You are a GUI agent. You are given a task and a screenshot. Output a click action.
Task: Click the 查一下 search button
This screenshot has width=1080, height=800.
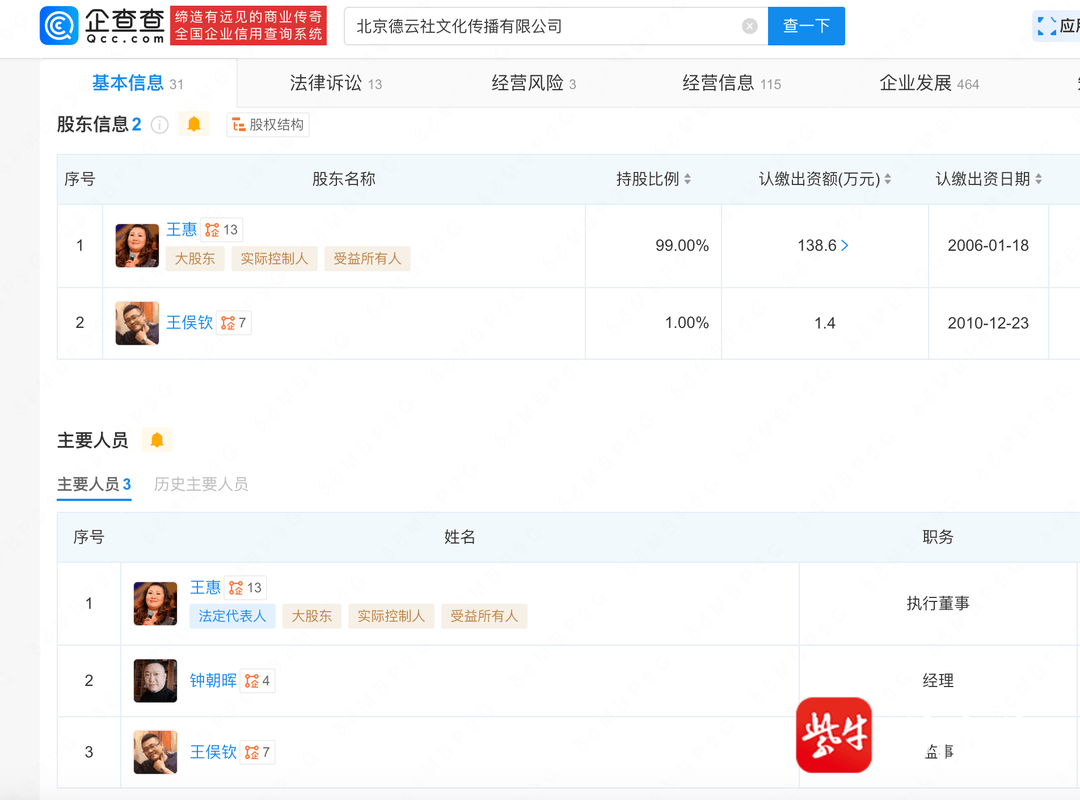point(806,26)
